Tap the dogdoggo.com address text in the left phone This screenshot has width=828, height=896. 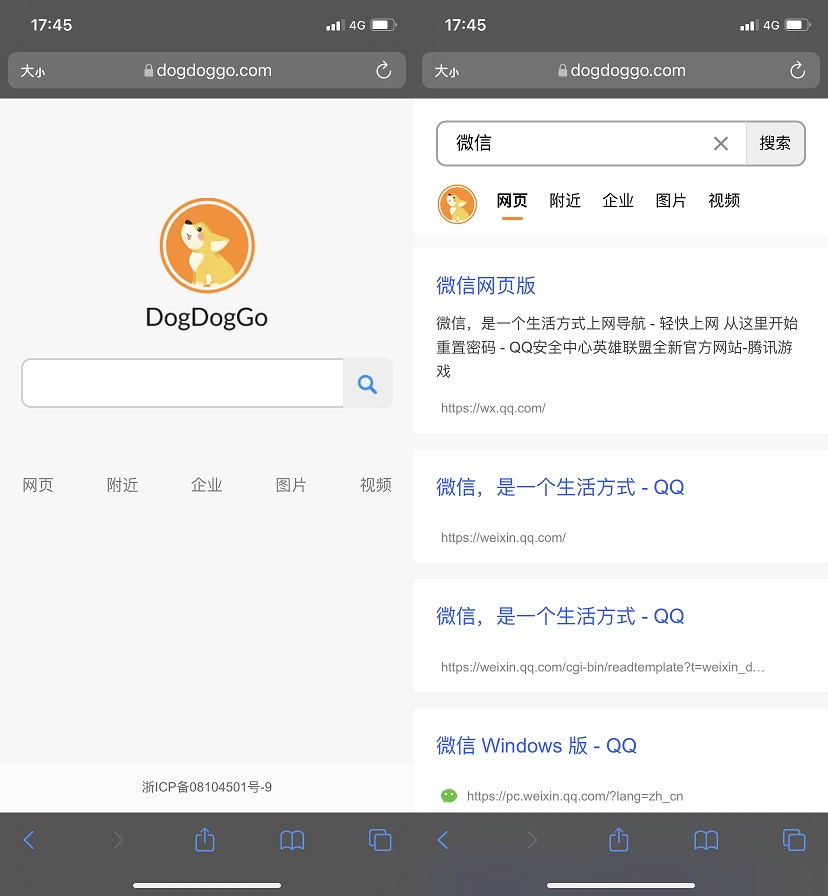pos(214,70)
